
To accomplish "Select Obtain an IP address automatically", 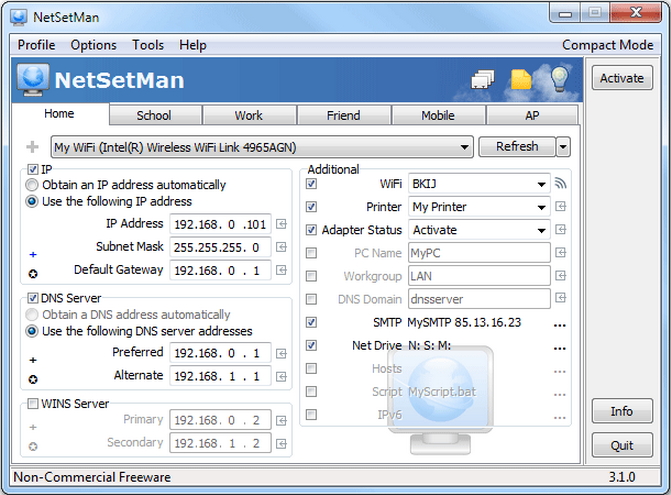I will tap(33, 185).
